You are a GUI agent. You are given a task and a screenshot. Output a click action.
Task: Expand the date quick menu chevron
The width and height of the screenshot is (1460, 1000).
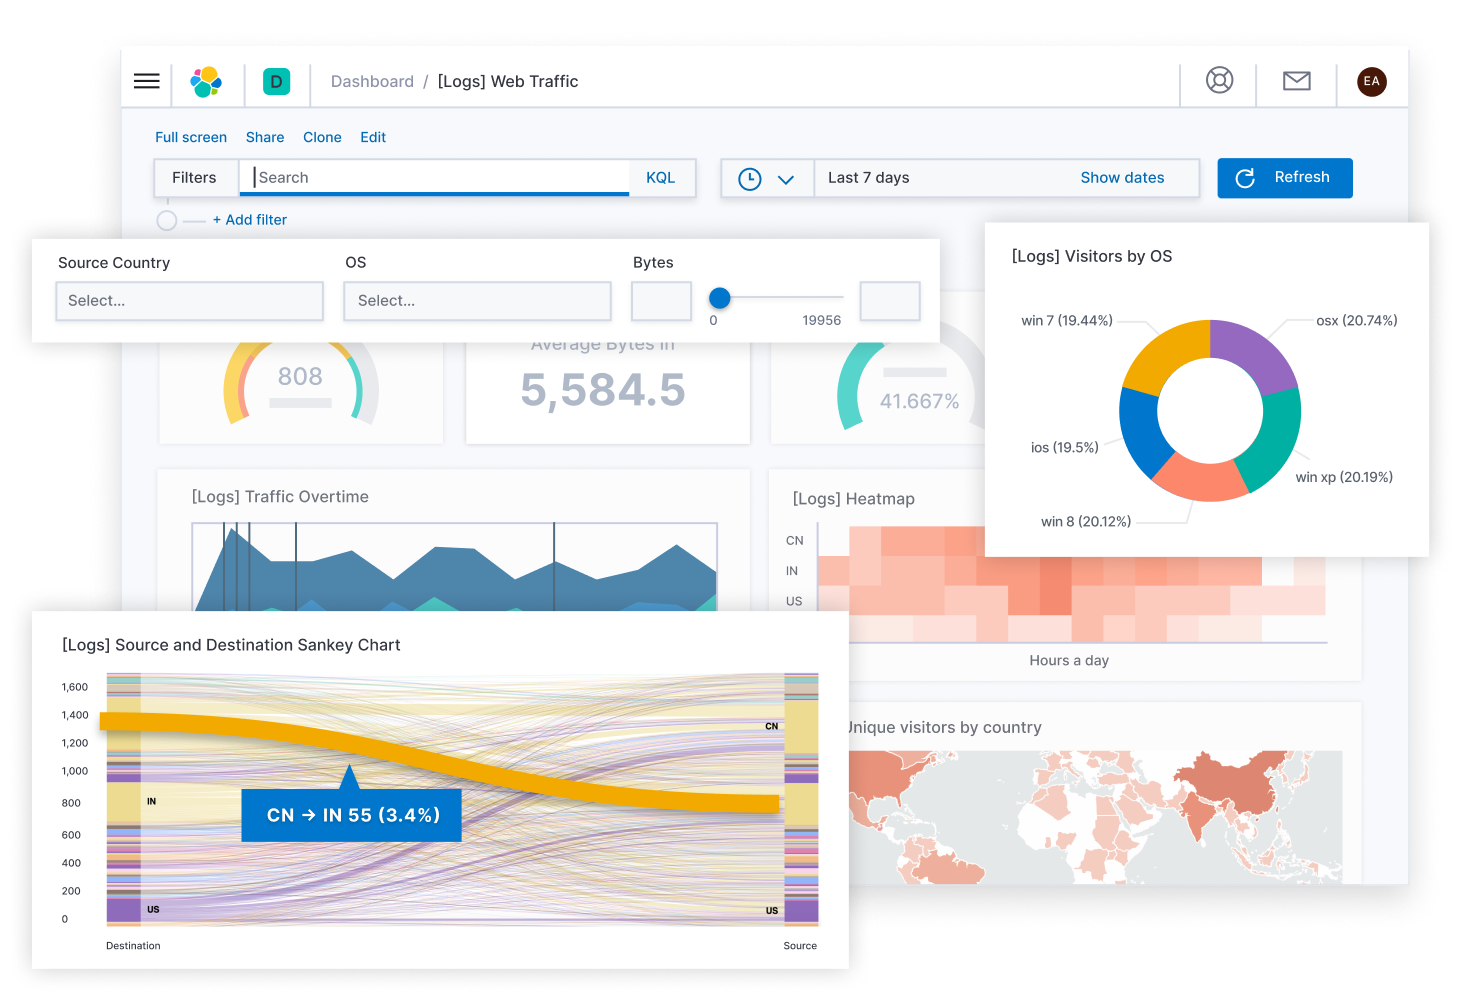click(786, 180)
